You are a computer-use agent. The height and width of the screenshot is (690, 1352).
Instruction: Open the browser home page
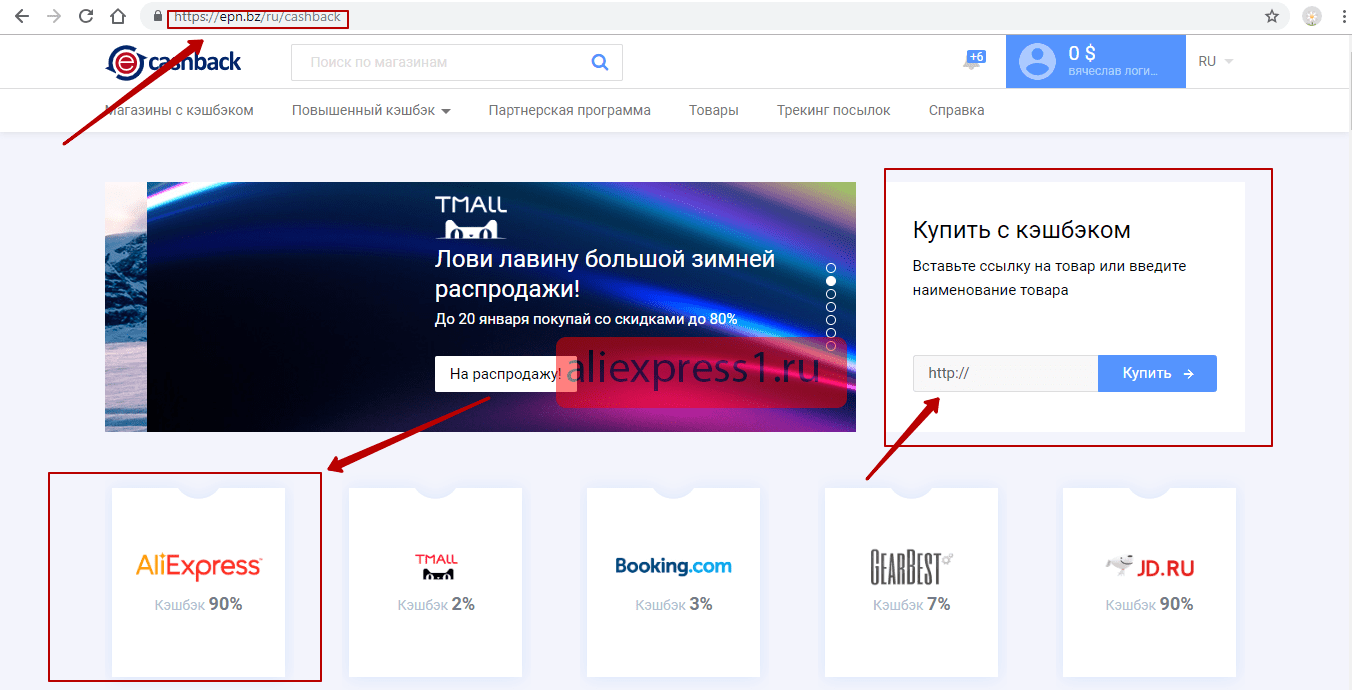(118, 17)
